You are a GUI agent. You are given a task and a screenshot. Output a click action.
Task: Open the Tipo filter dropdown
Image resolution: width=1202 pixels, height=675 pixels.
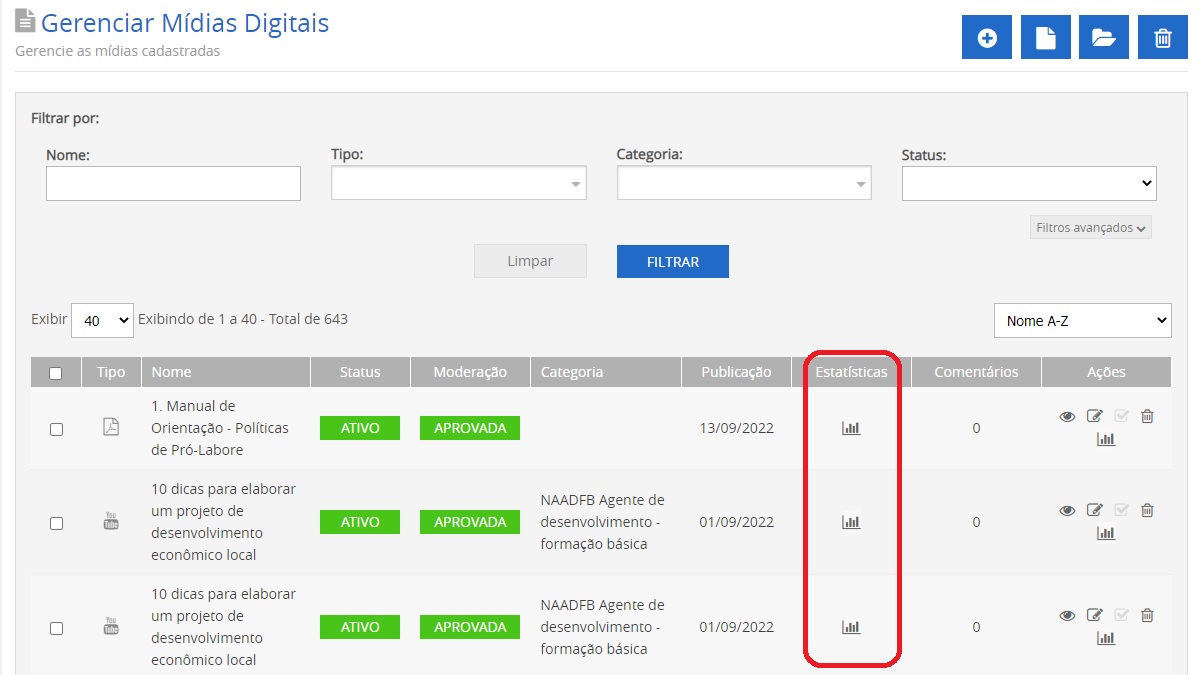pos(458,184)
